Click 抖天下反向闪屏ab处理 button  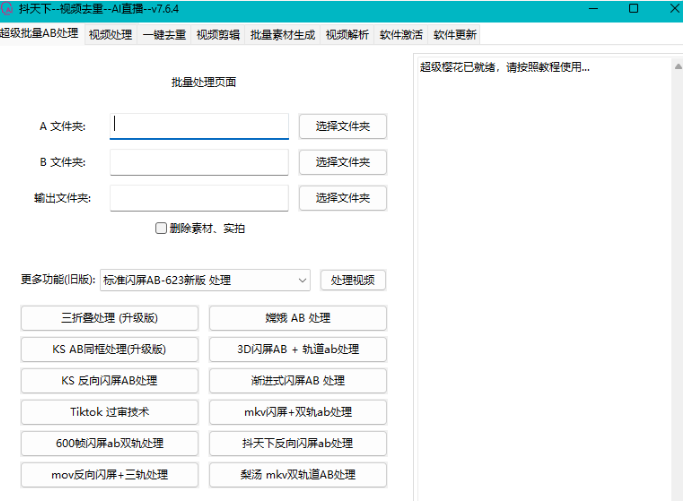click(x=298, y=443)
